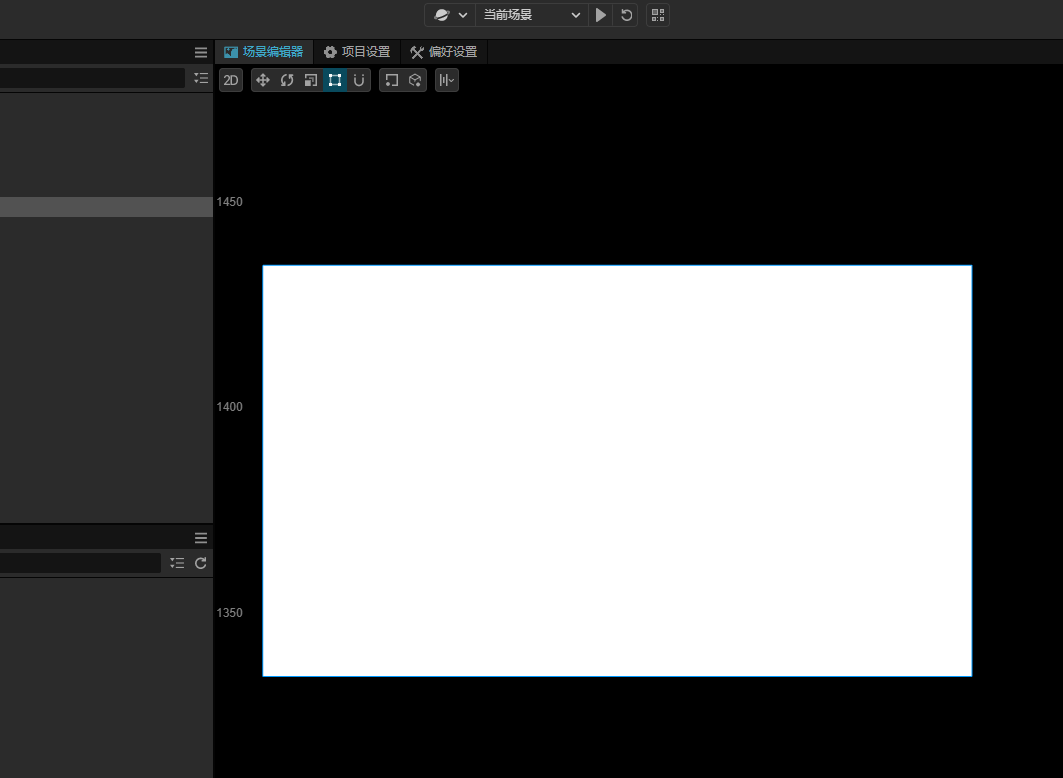Toggle 2D view mode button

230,80
